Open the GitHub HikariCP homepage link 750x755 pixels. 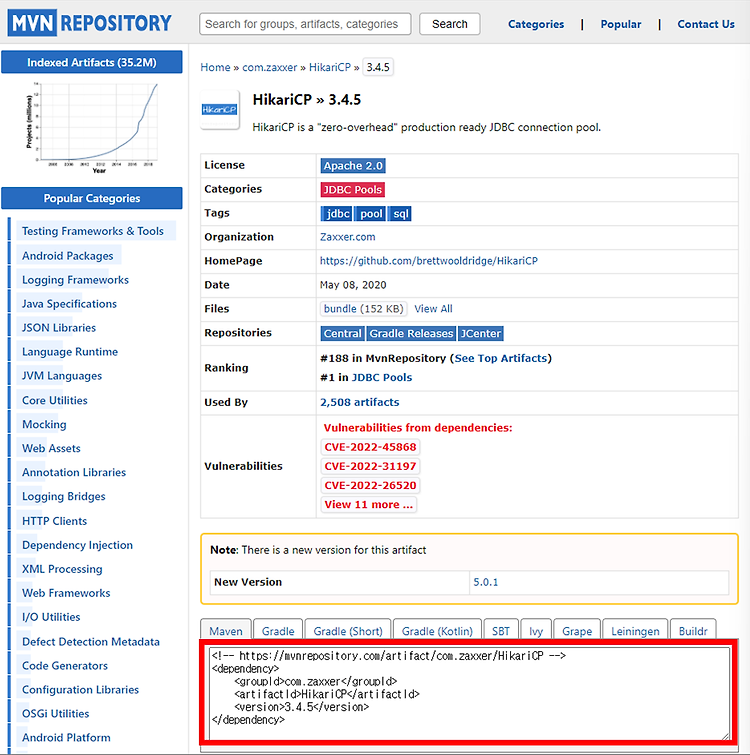tap(429, 261)
